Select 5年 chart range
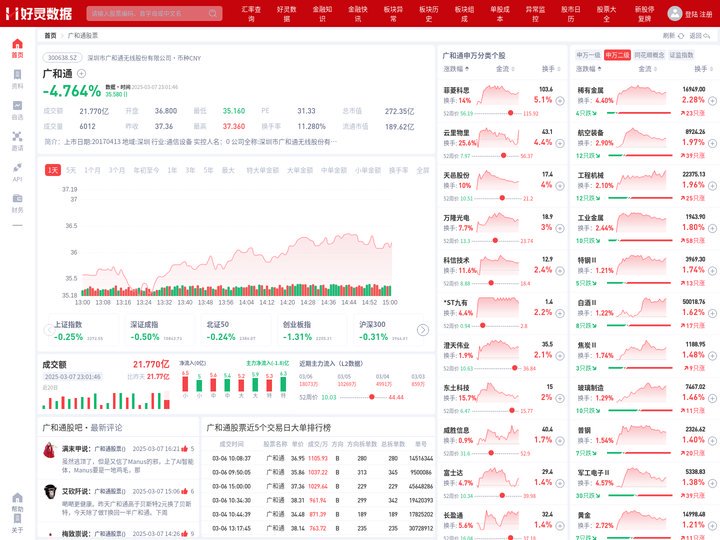This screenshot has width=720, height=540. [208, 170]
